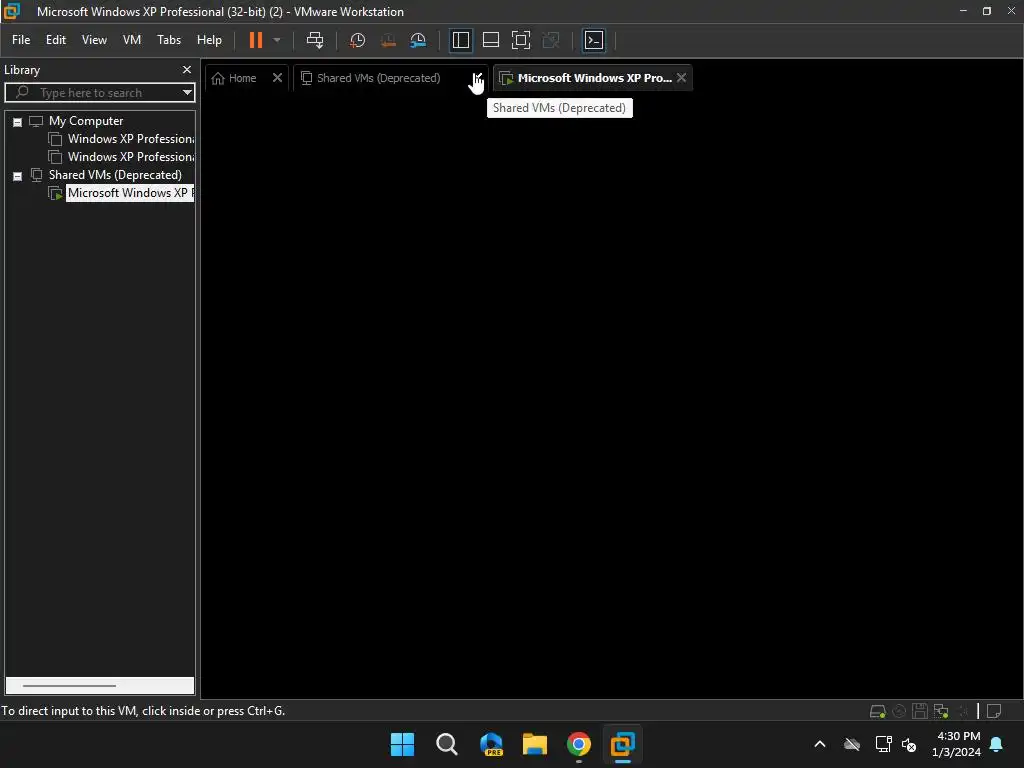
Task: Toggle the library sidebar view
Action: pyautogui.click(x=460, y=40)
